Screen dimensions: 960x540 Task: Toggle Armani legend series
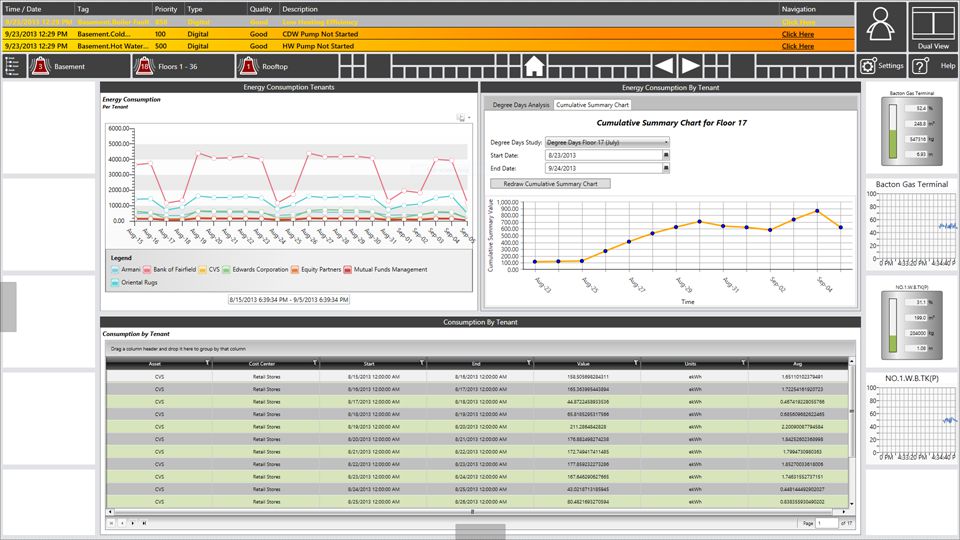(x=126, y=269)
